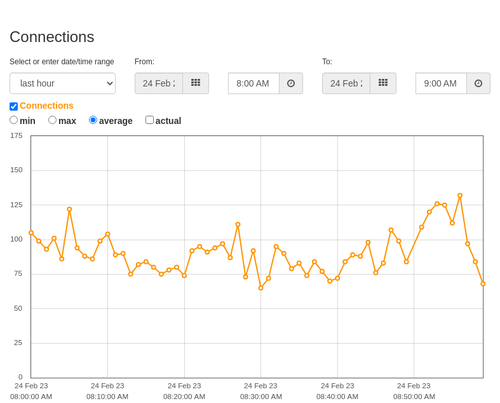Select the max radio button
Screen dimensions: 500x403
point(52,120)
